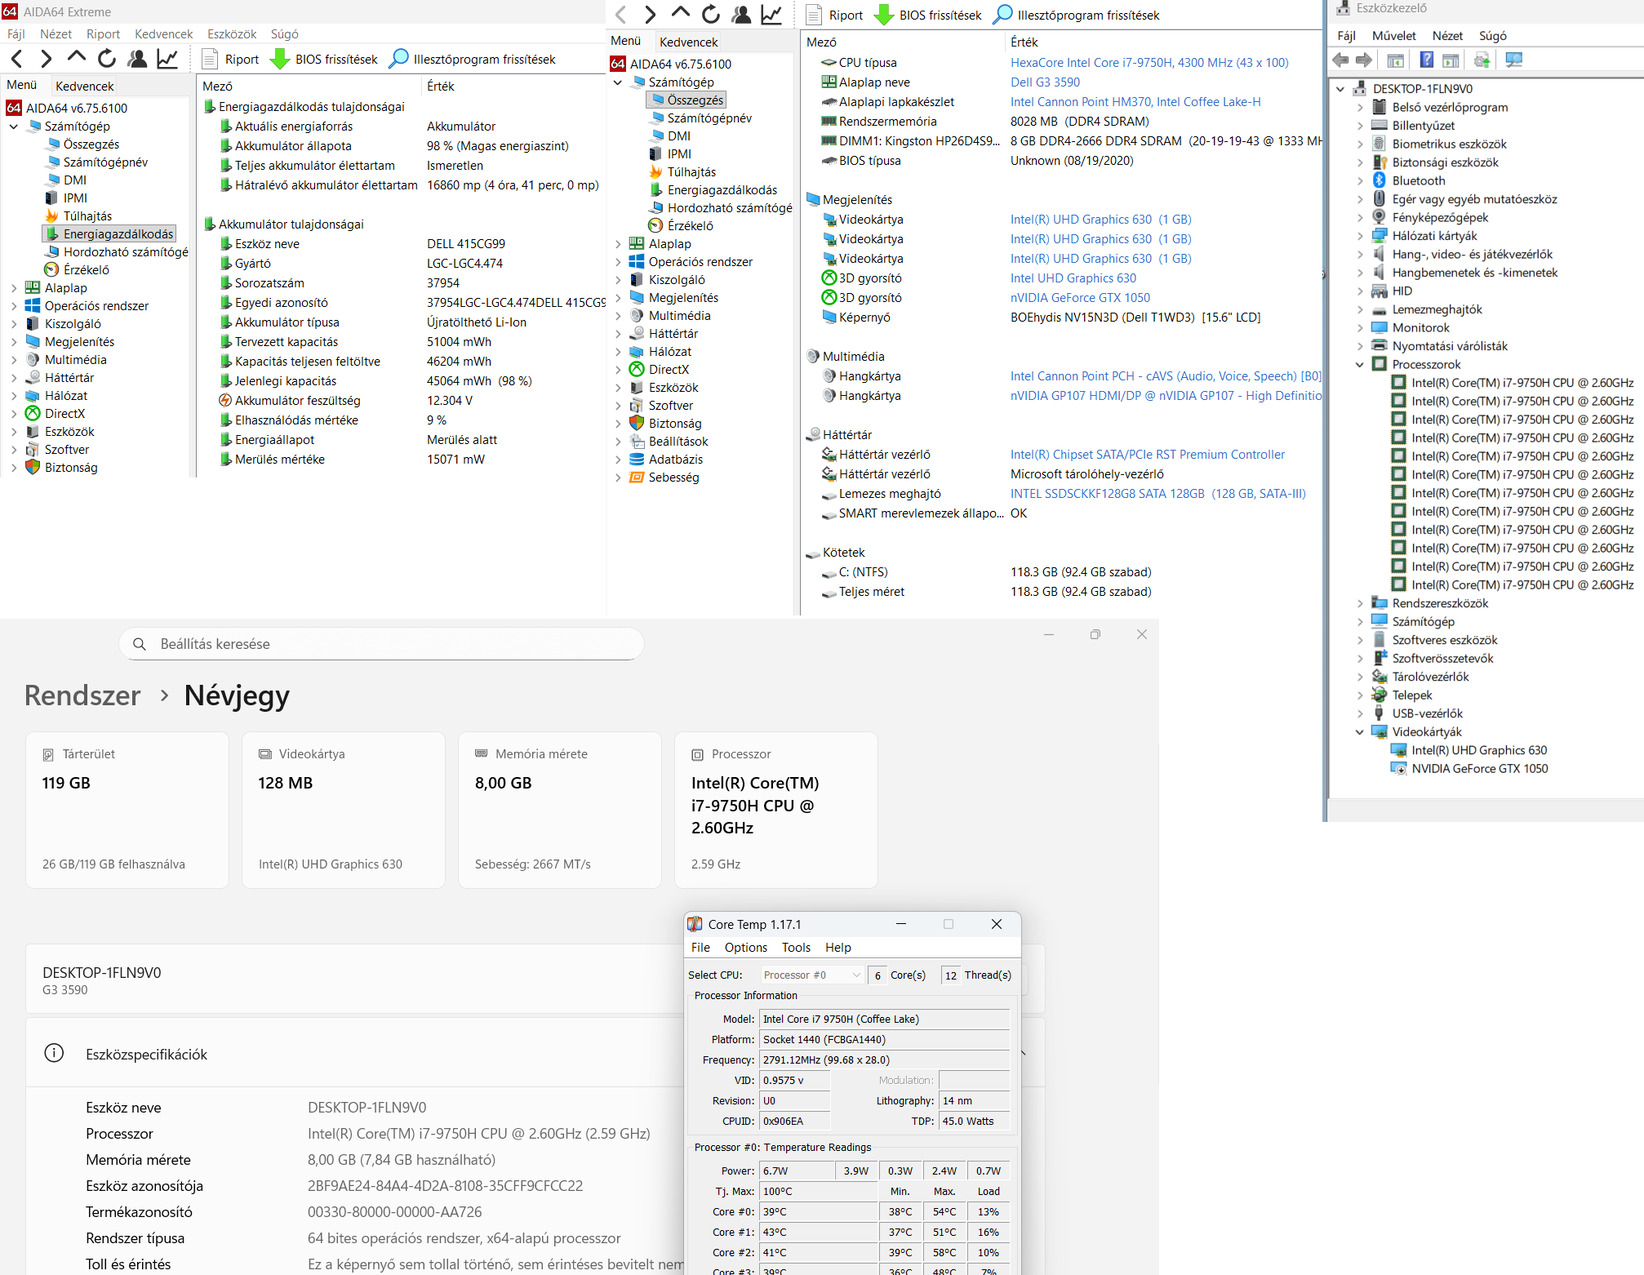Click forward arrow in left AIDA64 toolbar
This screenshot has width=1644, height=1275.
pos(46,59)
